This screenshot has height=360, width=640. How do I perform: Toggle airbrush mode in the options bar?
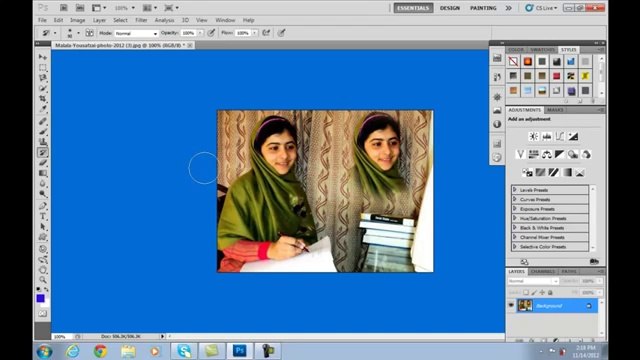point(266,33)
